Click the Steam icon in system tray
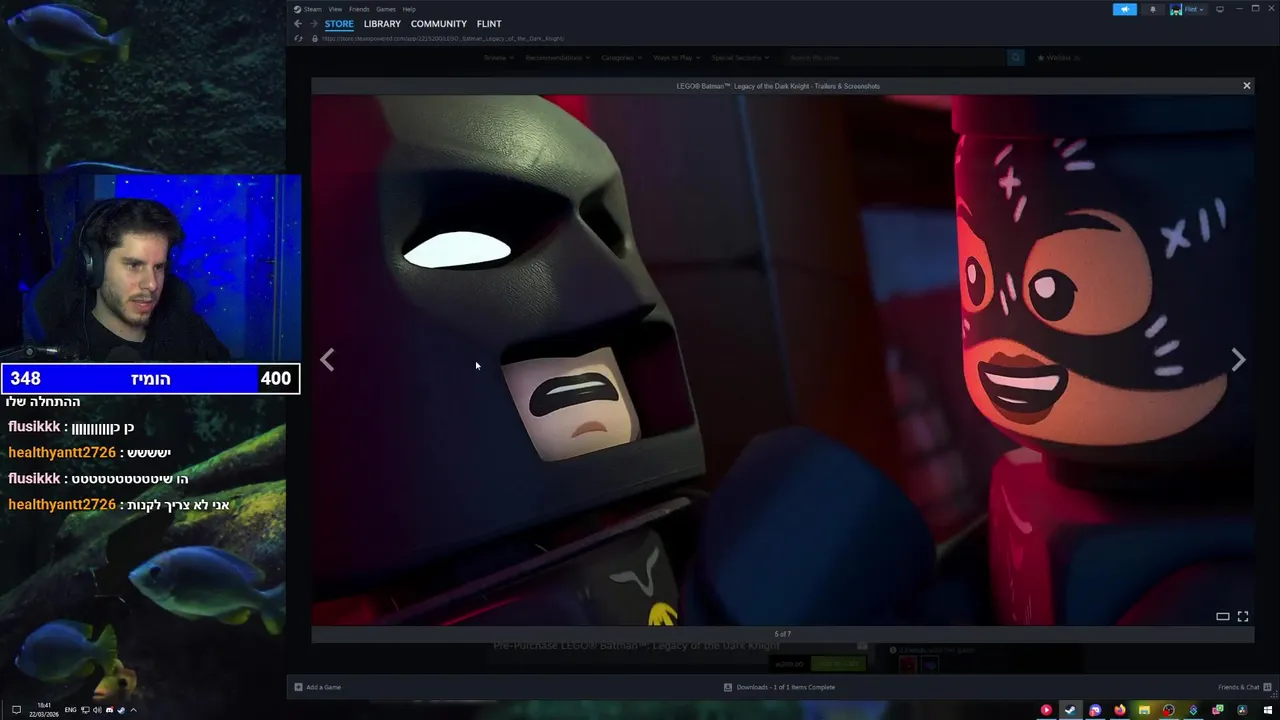Viewport: 1280px width, 720px height. pos(121,710)
